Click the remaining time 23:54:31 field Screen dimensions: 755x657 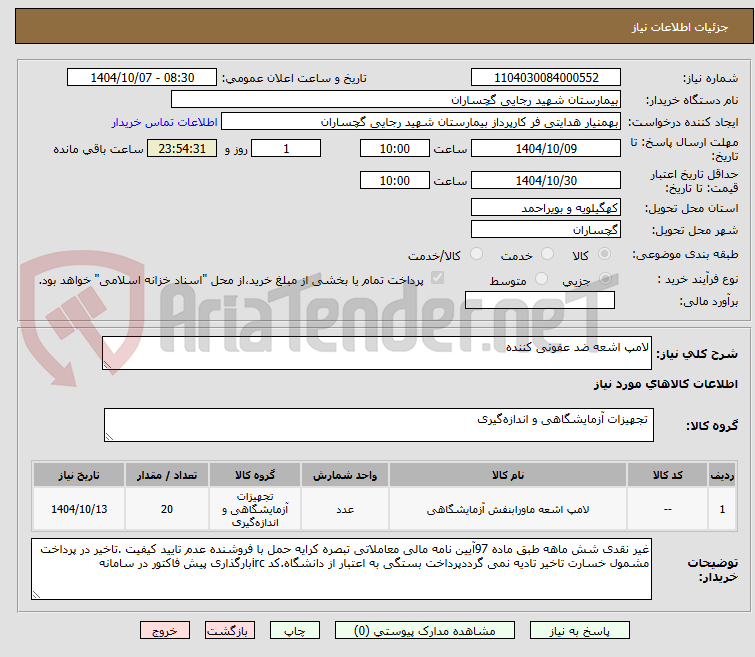182,148
